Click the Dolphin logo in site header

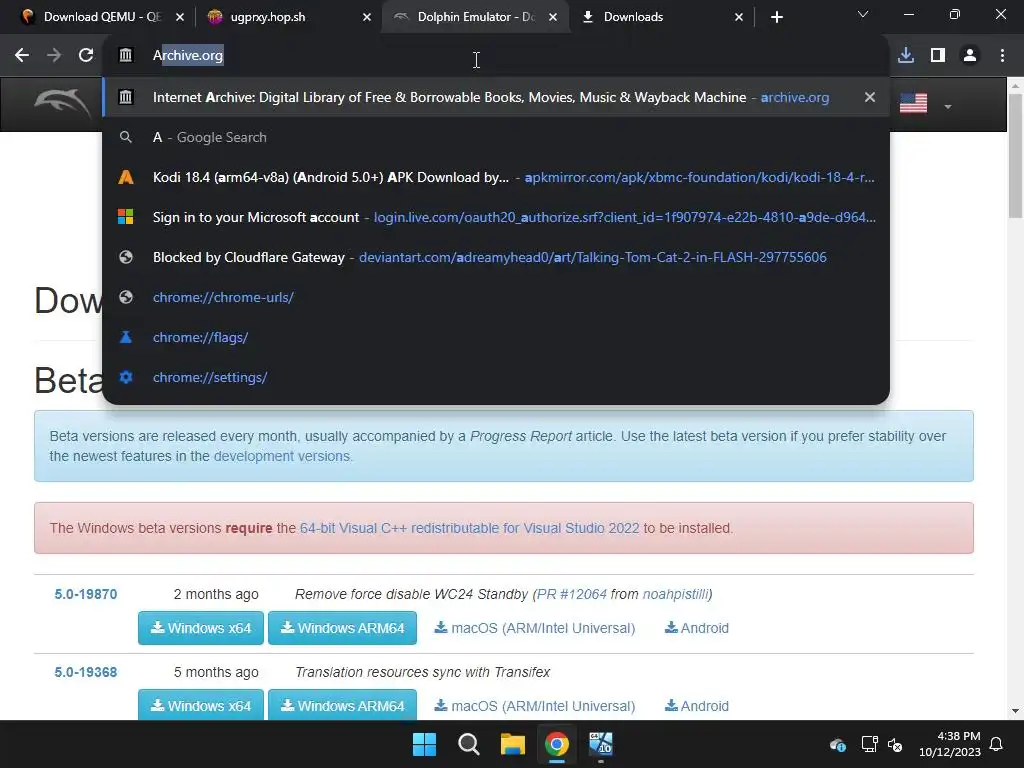tap(62, 103)
